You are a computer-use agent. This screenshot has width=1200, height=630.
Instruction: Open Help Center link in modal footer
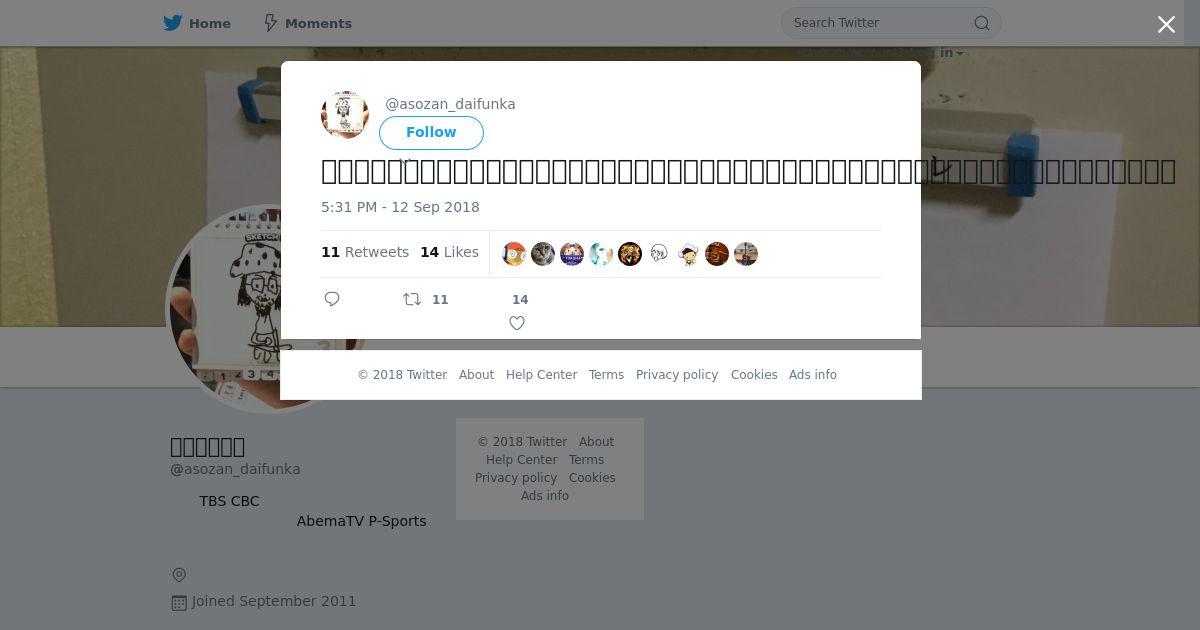541,375
